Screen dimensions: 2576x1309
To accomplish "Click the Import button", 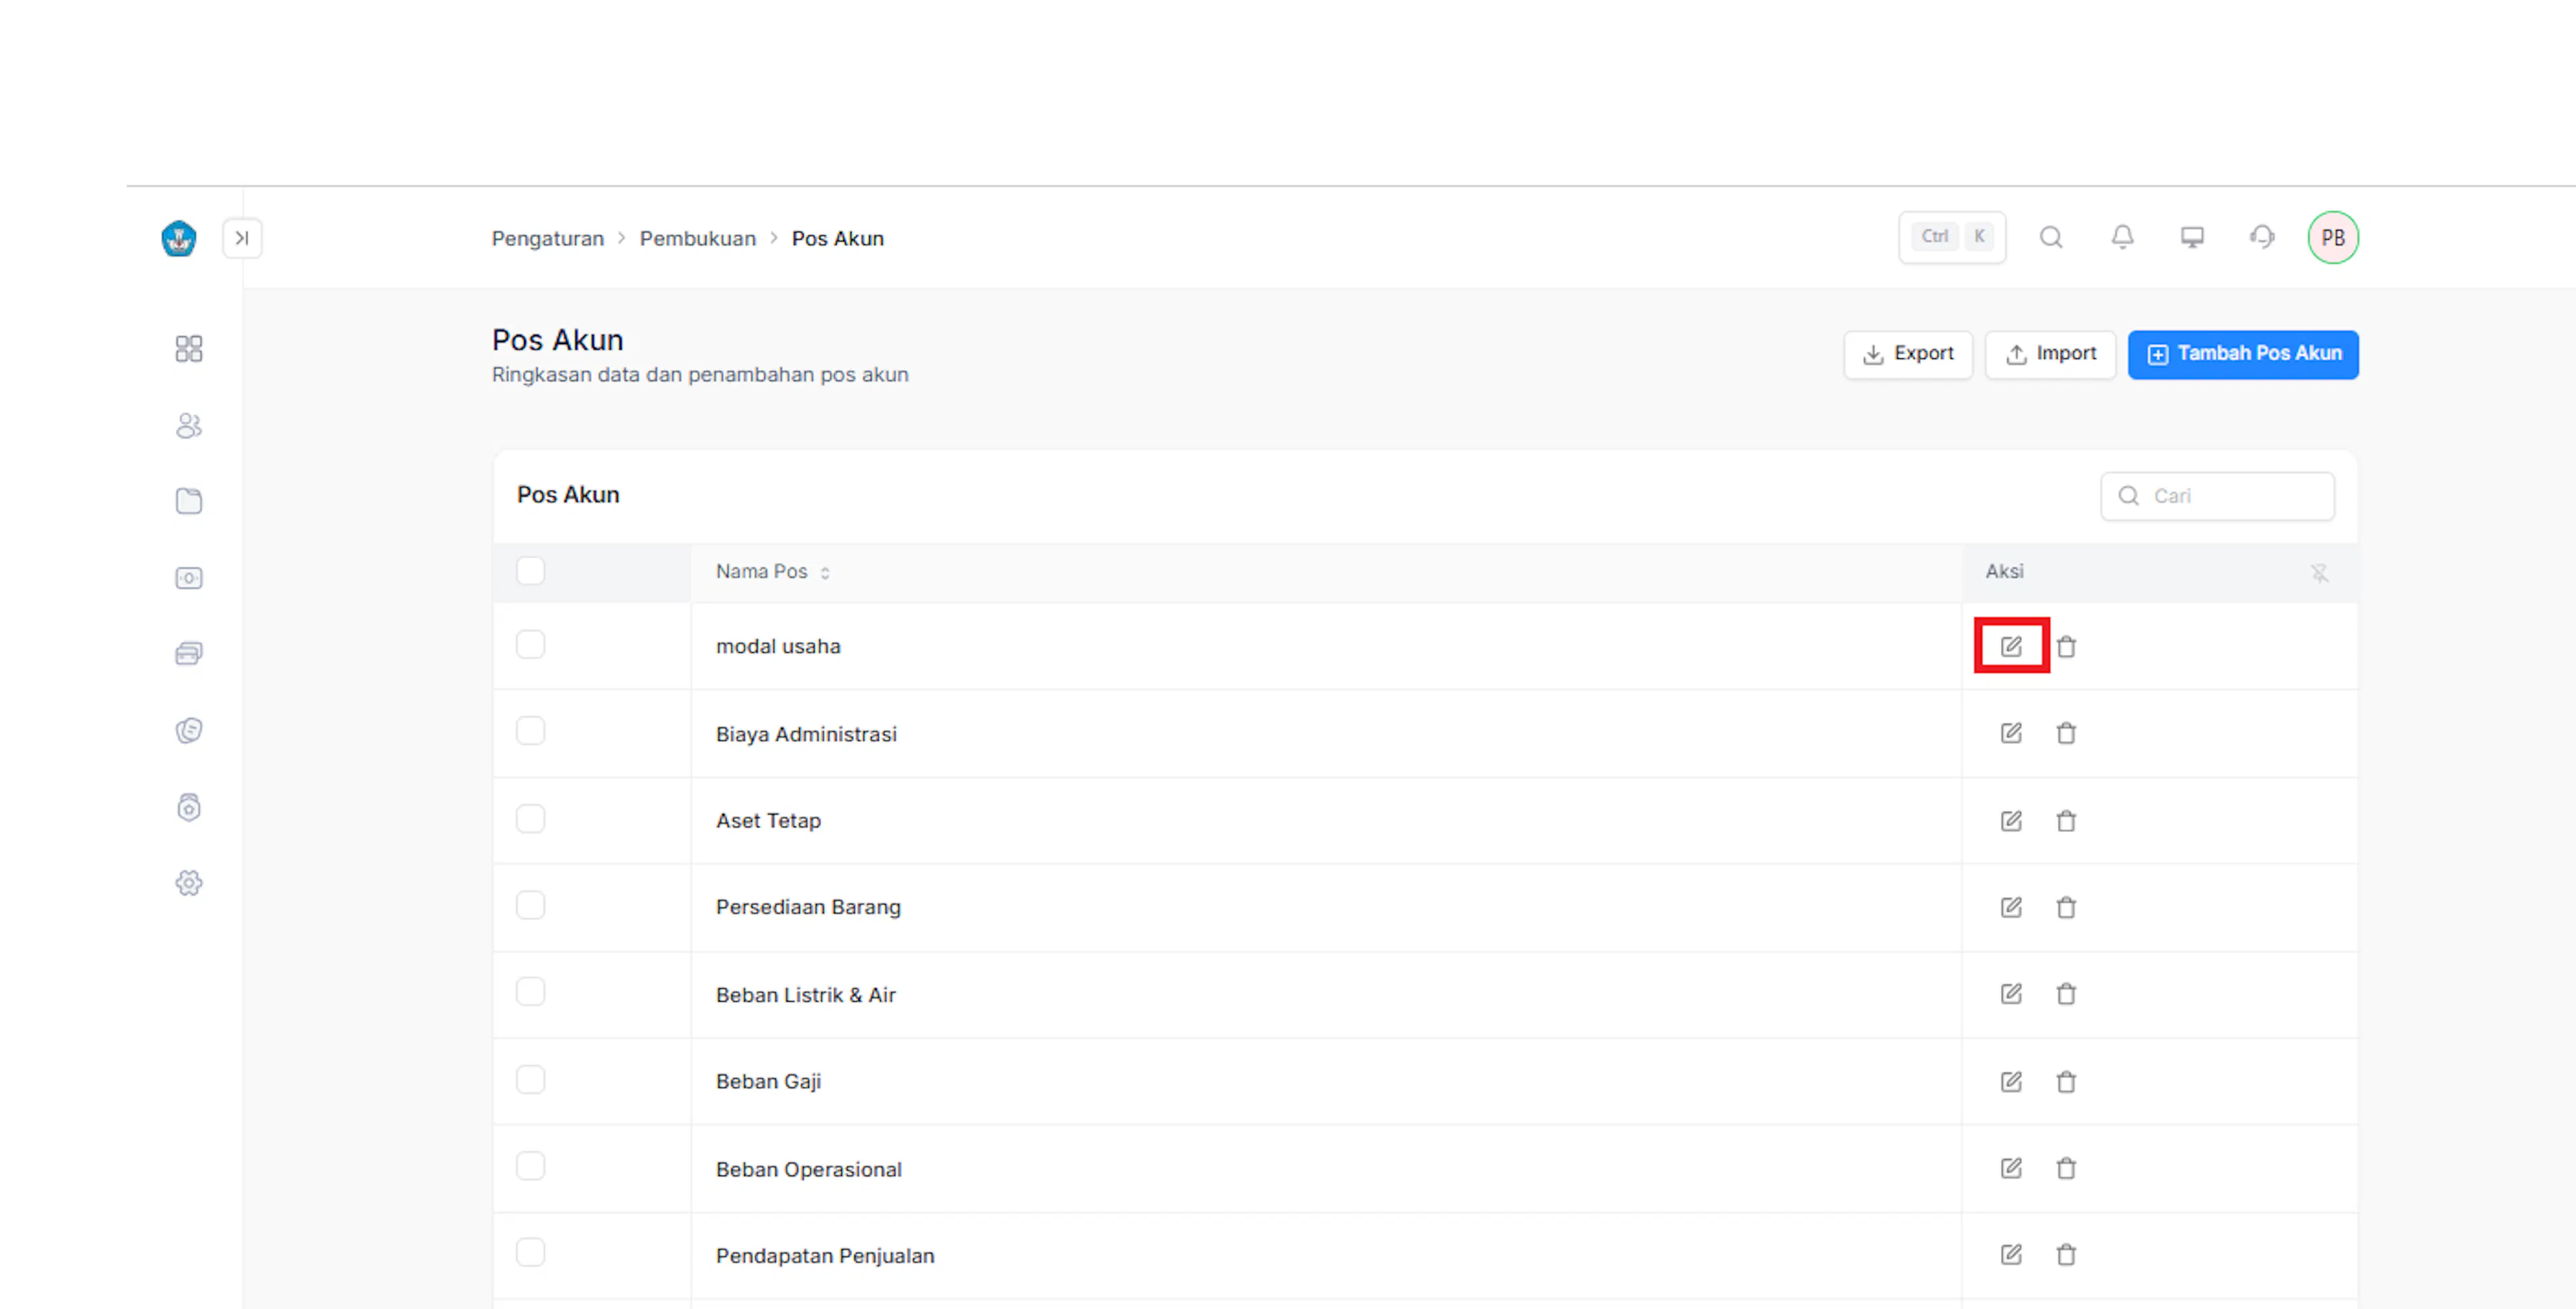I will (2050, 354).
